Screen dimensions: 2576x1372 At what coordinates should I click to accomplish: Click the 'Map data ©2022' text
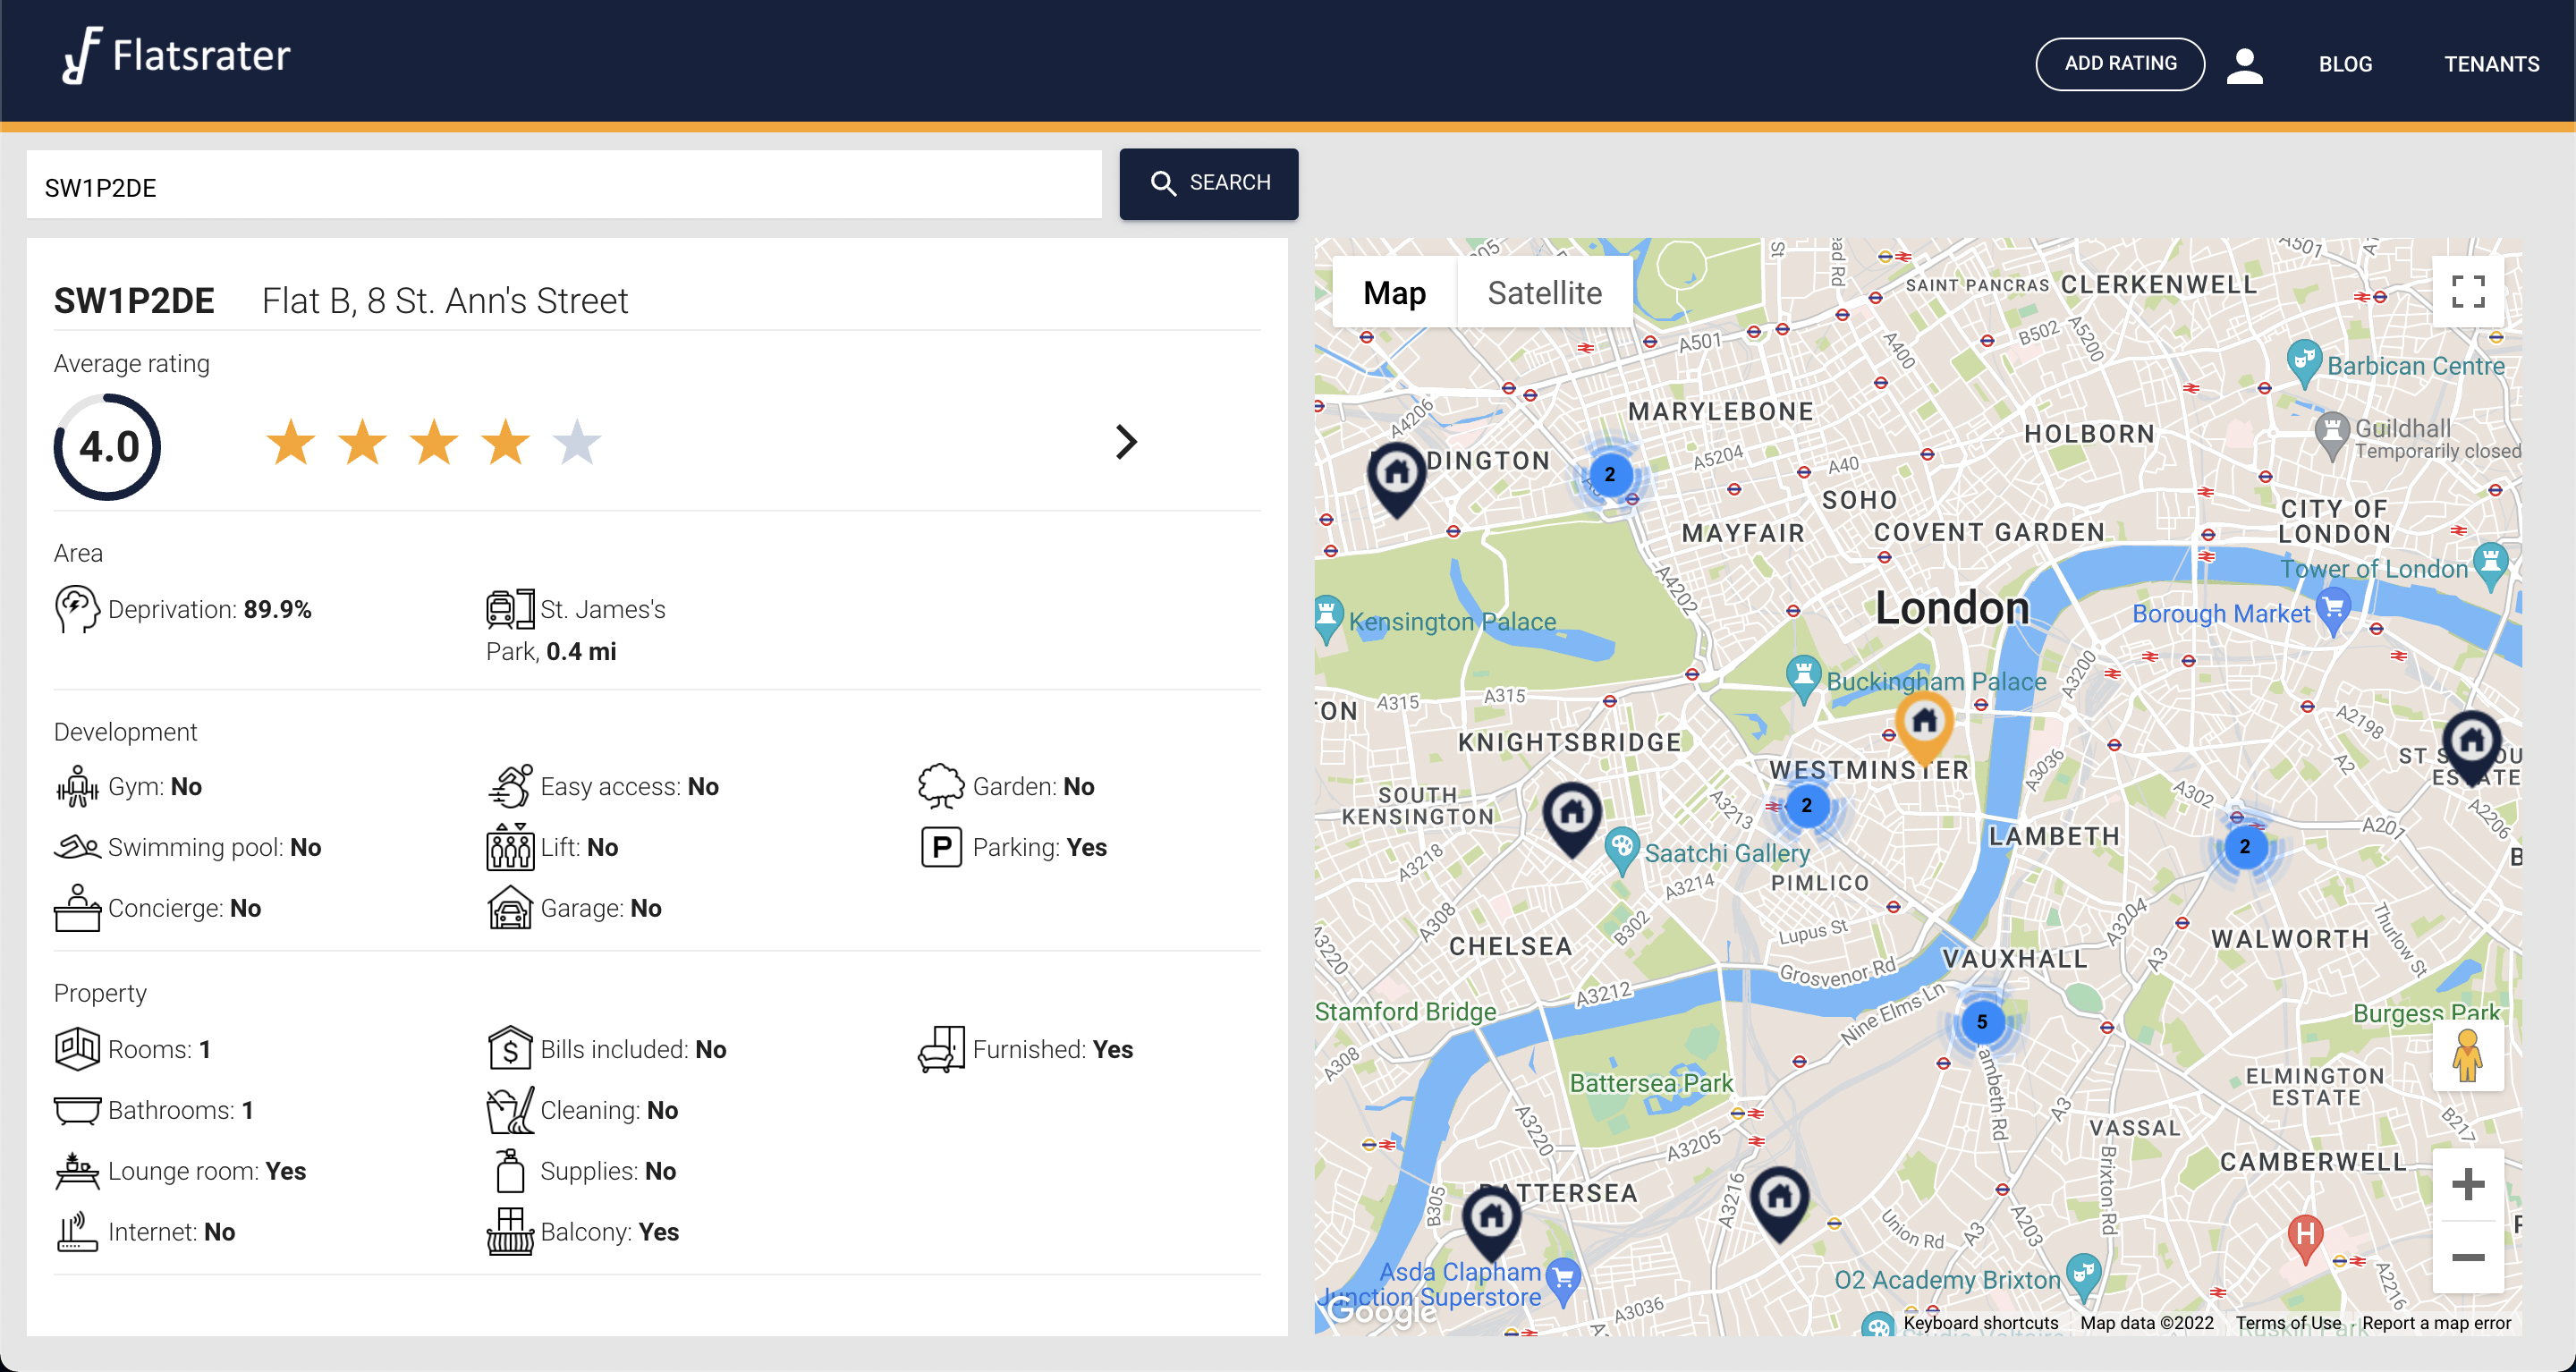(x=2147, y=1322)
